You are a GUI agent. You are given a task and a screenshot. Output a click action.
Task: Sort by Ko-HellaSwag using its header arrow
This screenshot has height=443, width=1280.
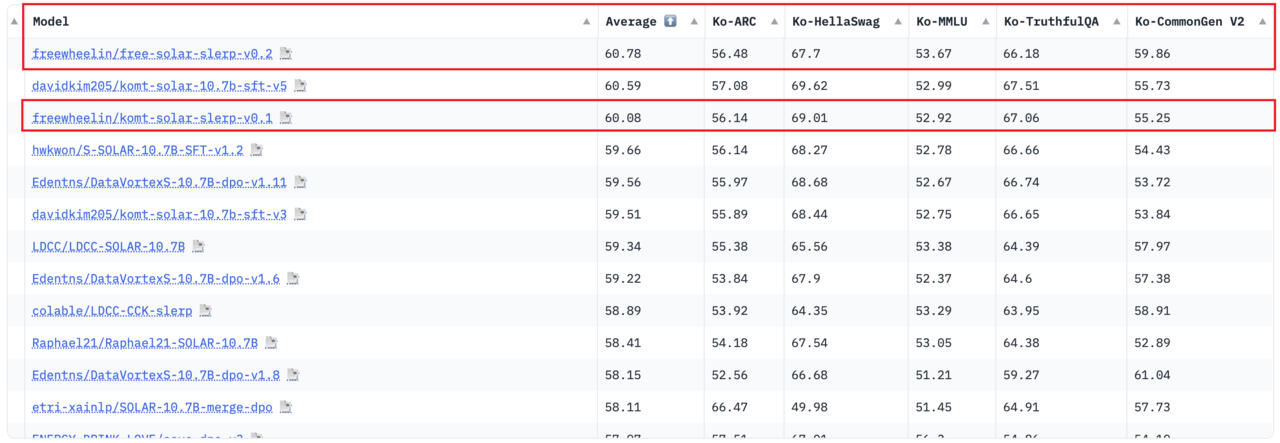click(x=895, y=21)
